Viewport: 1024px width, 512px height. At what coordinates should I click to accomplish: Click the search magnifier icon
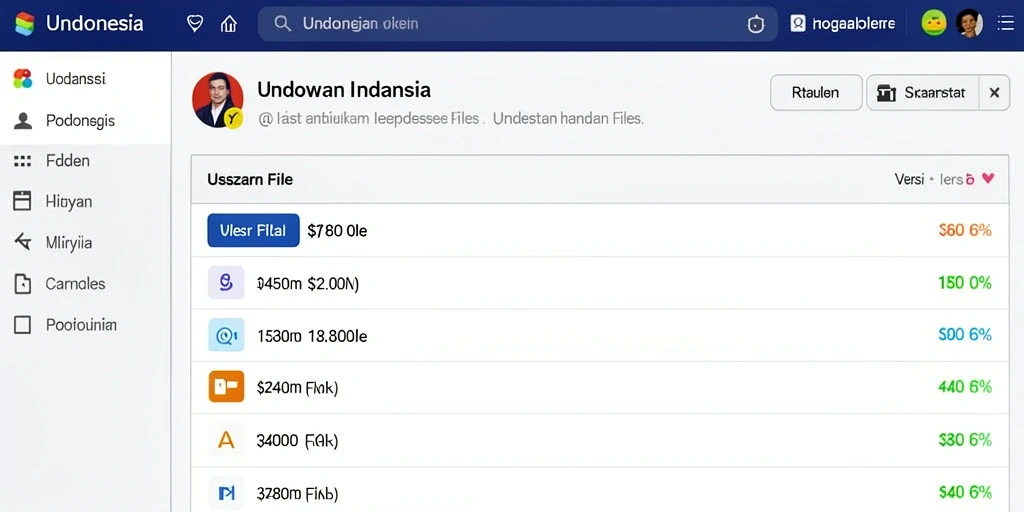(x=282, y=24)
